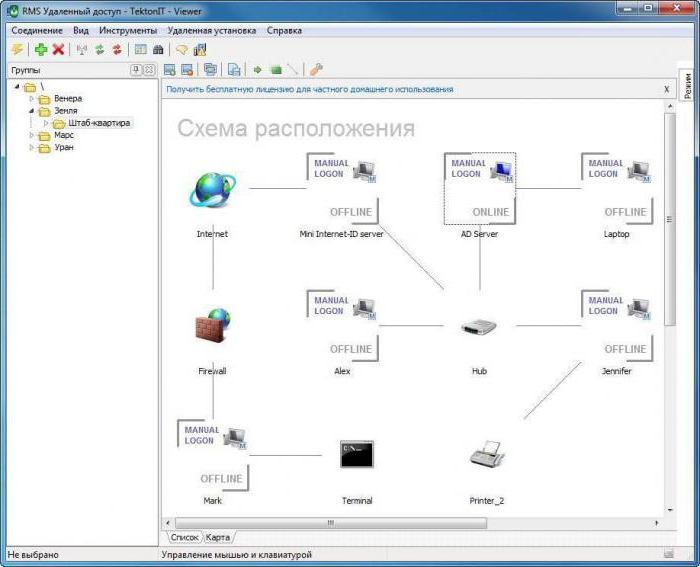This screenshot has height=567, width=700.
Task: Select the Уран group
Action: pyautogui.click(x=64, y=147)
